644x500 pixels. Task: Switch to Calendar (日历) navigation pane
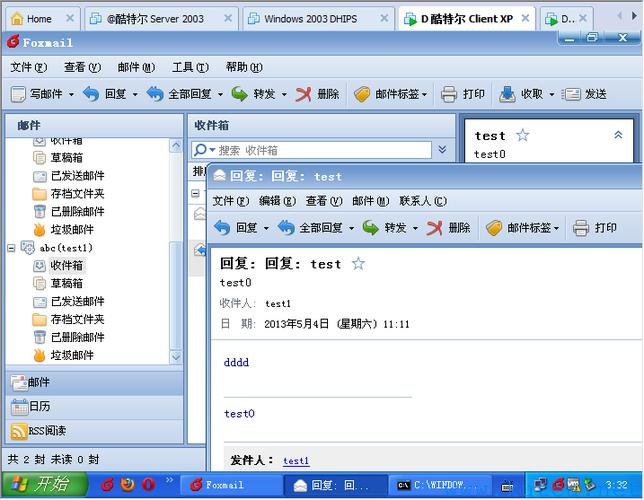[95, 407]
